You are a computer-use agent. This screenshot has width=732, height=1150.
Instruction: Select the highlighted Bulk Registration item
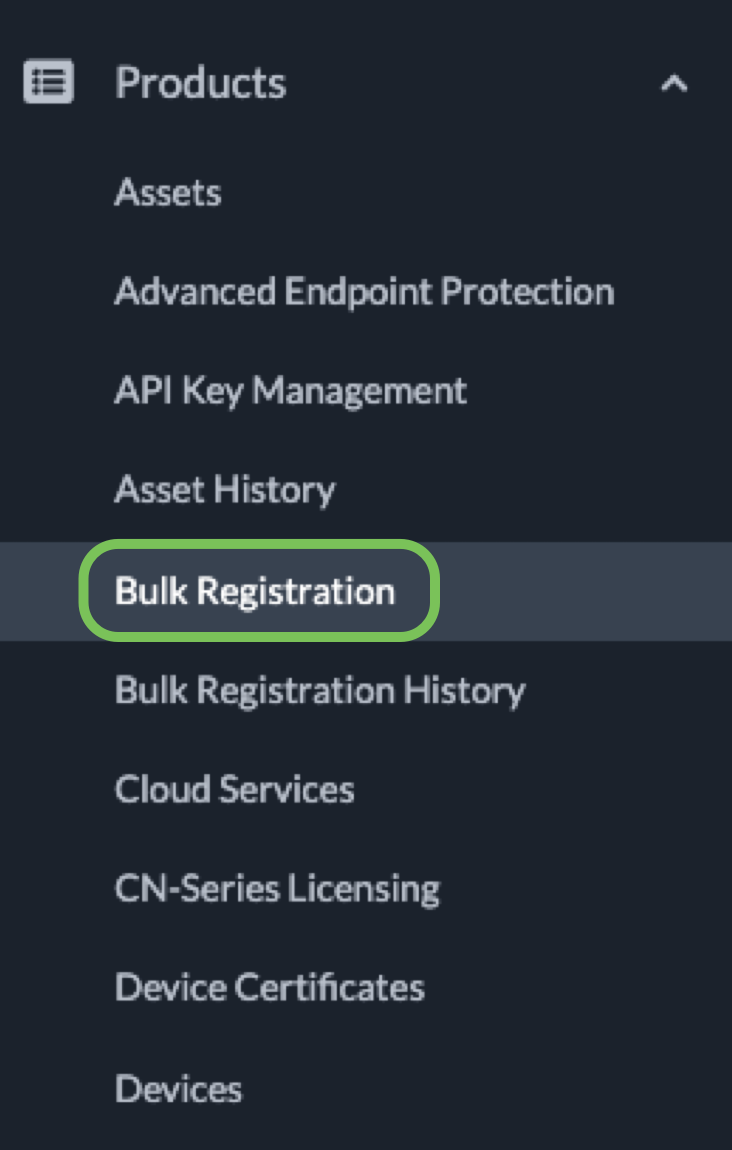click(x=255, y=591)
